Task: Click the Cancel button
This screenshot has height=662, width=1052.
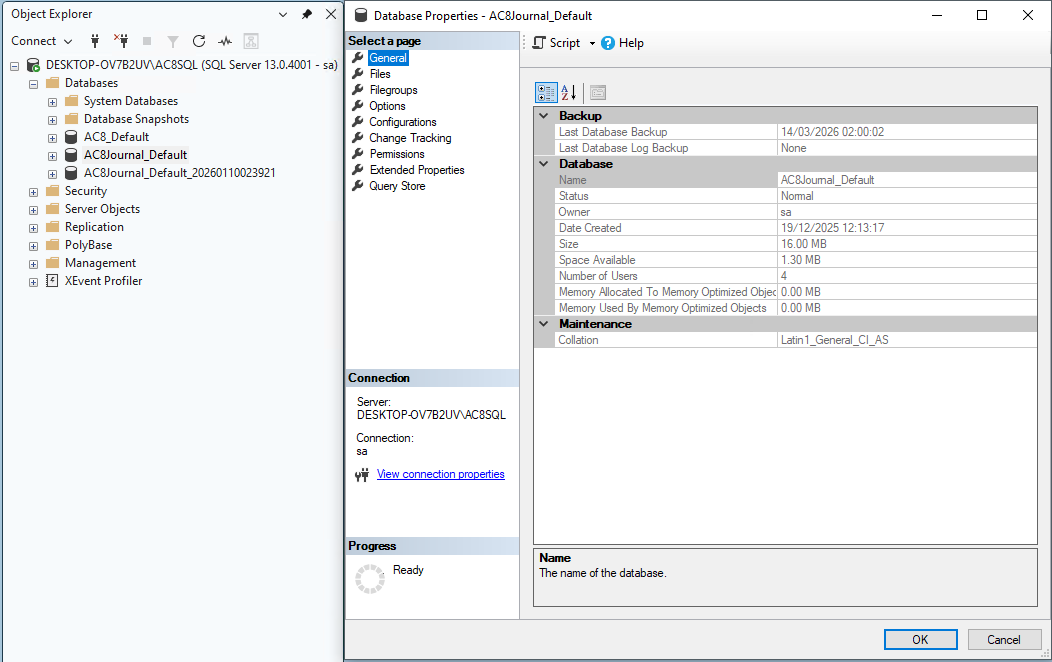Action: pos(1004,640)
